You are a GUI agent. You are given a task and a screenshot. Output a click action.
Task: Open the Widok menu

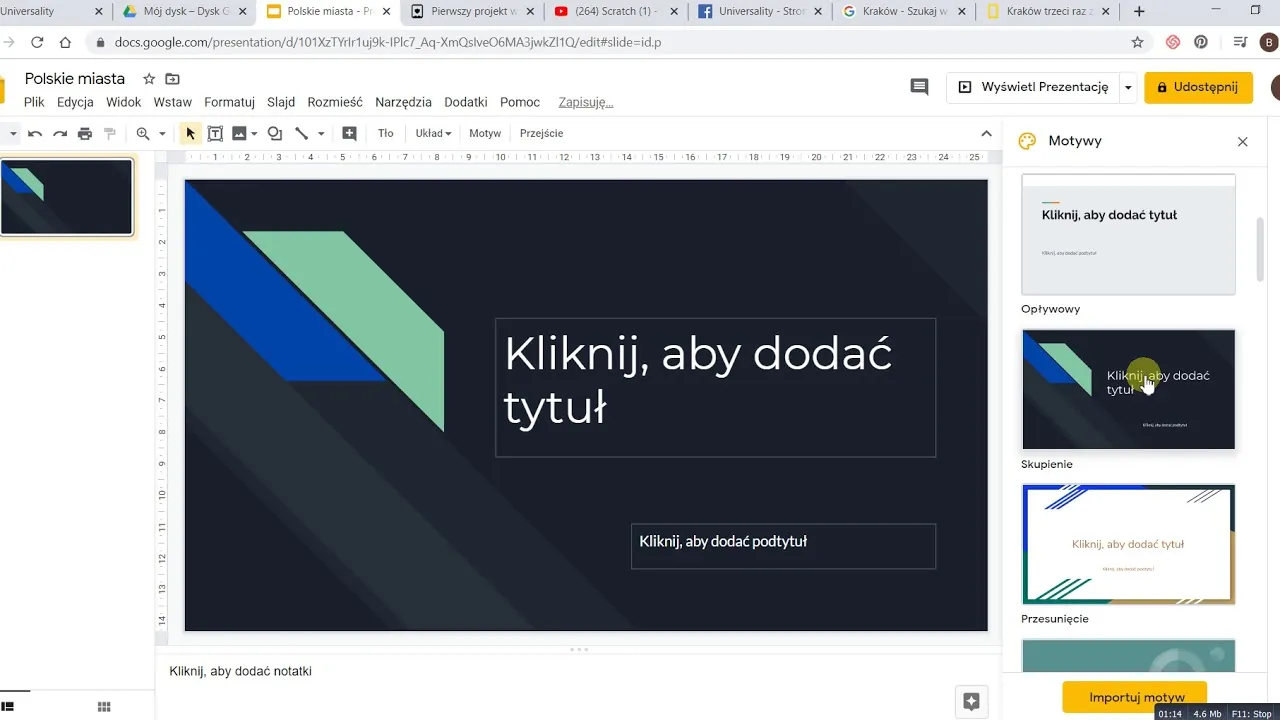point(124,102)
